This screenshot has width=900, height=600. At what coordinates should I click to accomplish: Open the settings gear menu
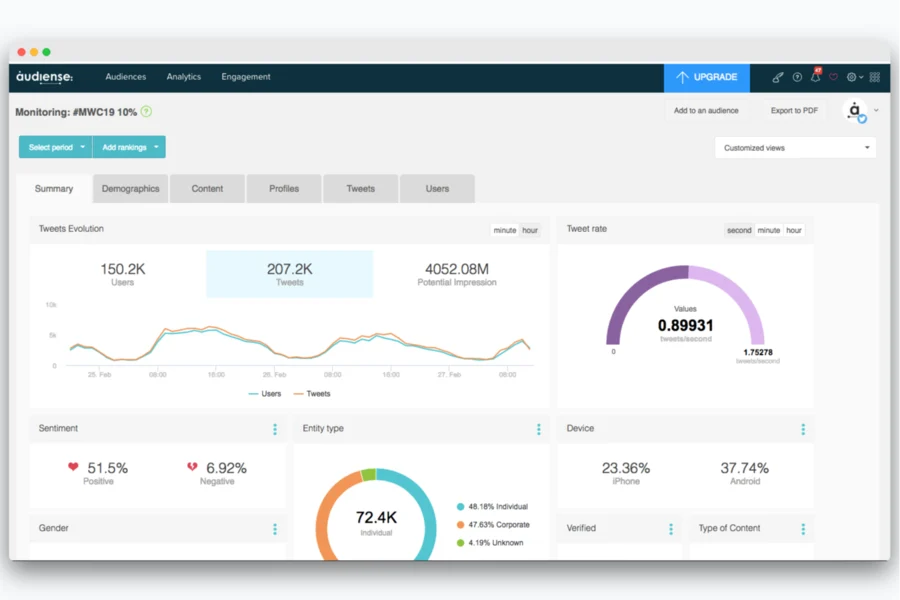click(853, 77)
